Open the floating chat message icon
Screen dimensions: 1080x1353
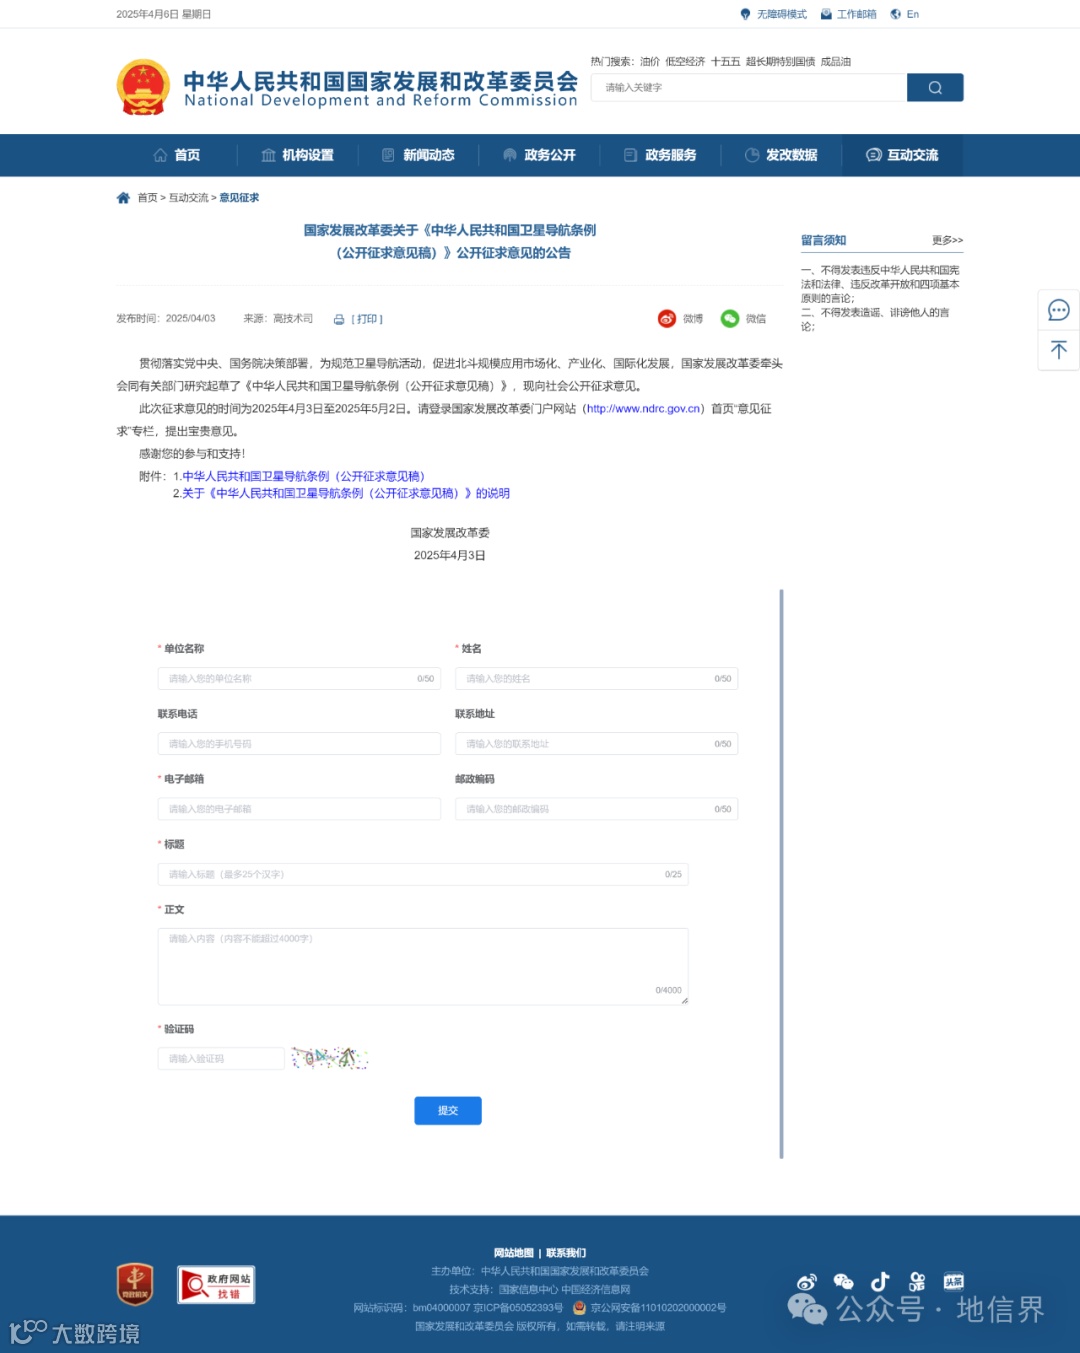point(1058,310)
